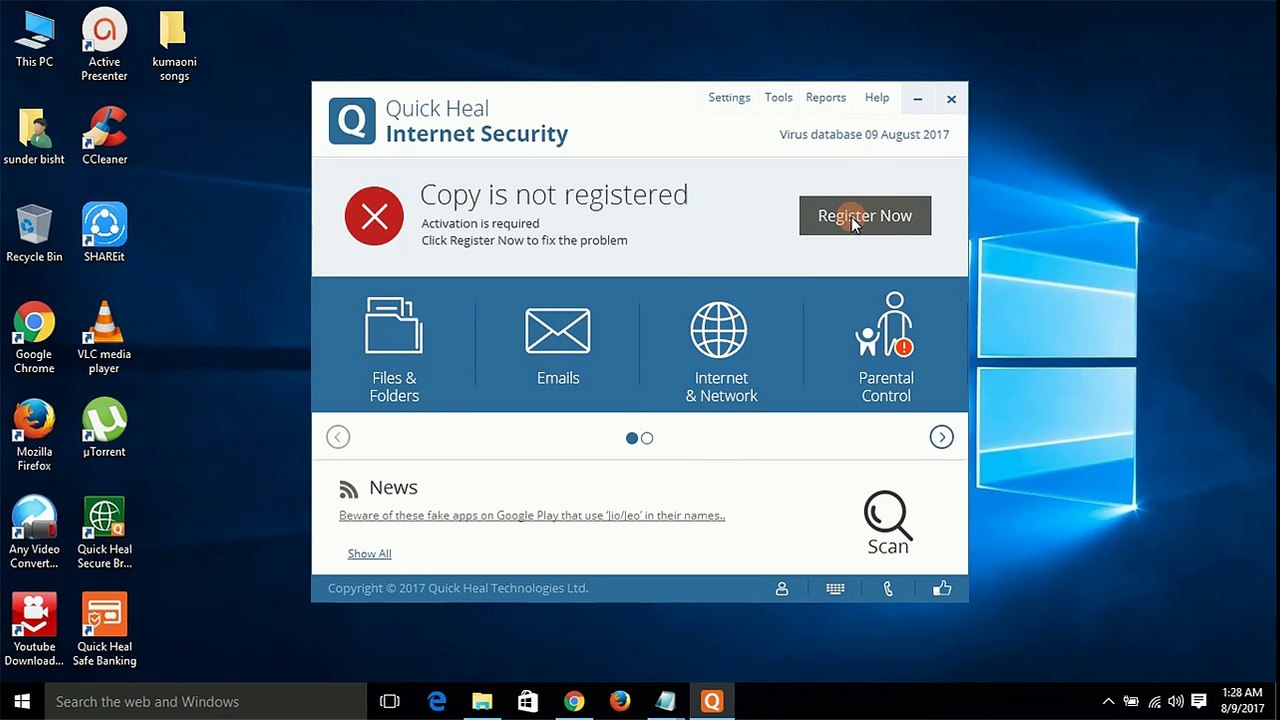
Task: Click the phone support icon in footer
Action: pyautogui.click(x=888, y=589)
